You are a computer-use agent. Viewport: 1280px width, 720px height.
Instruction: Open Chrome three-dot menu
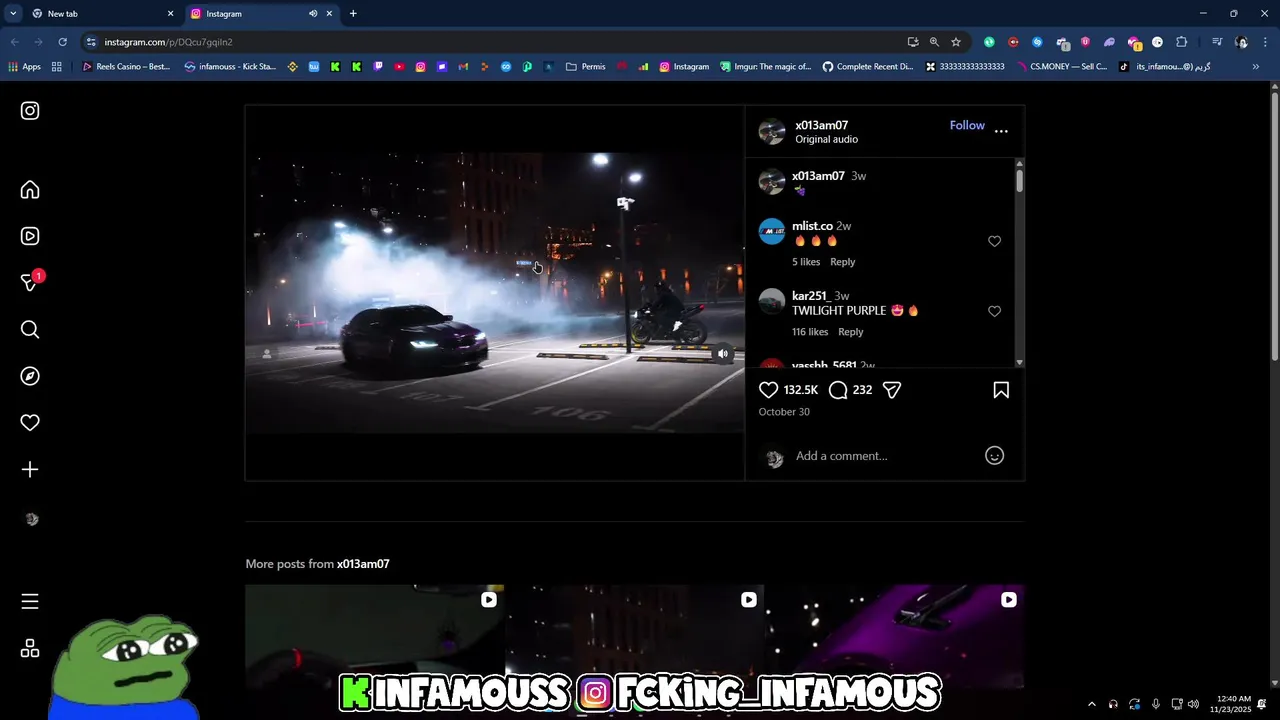click(1266, 42)
